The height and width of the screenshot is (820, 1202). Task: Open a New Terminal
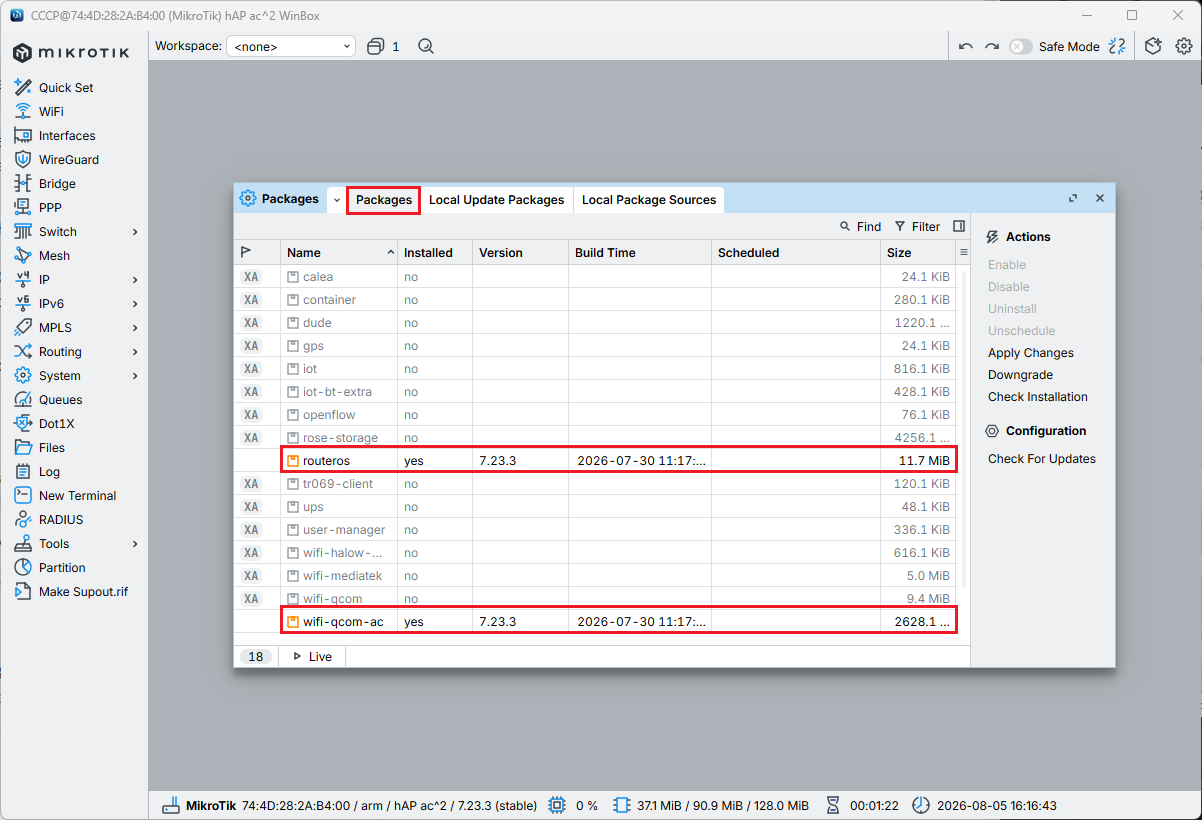pyautogui.click(x=77, y=496)
